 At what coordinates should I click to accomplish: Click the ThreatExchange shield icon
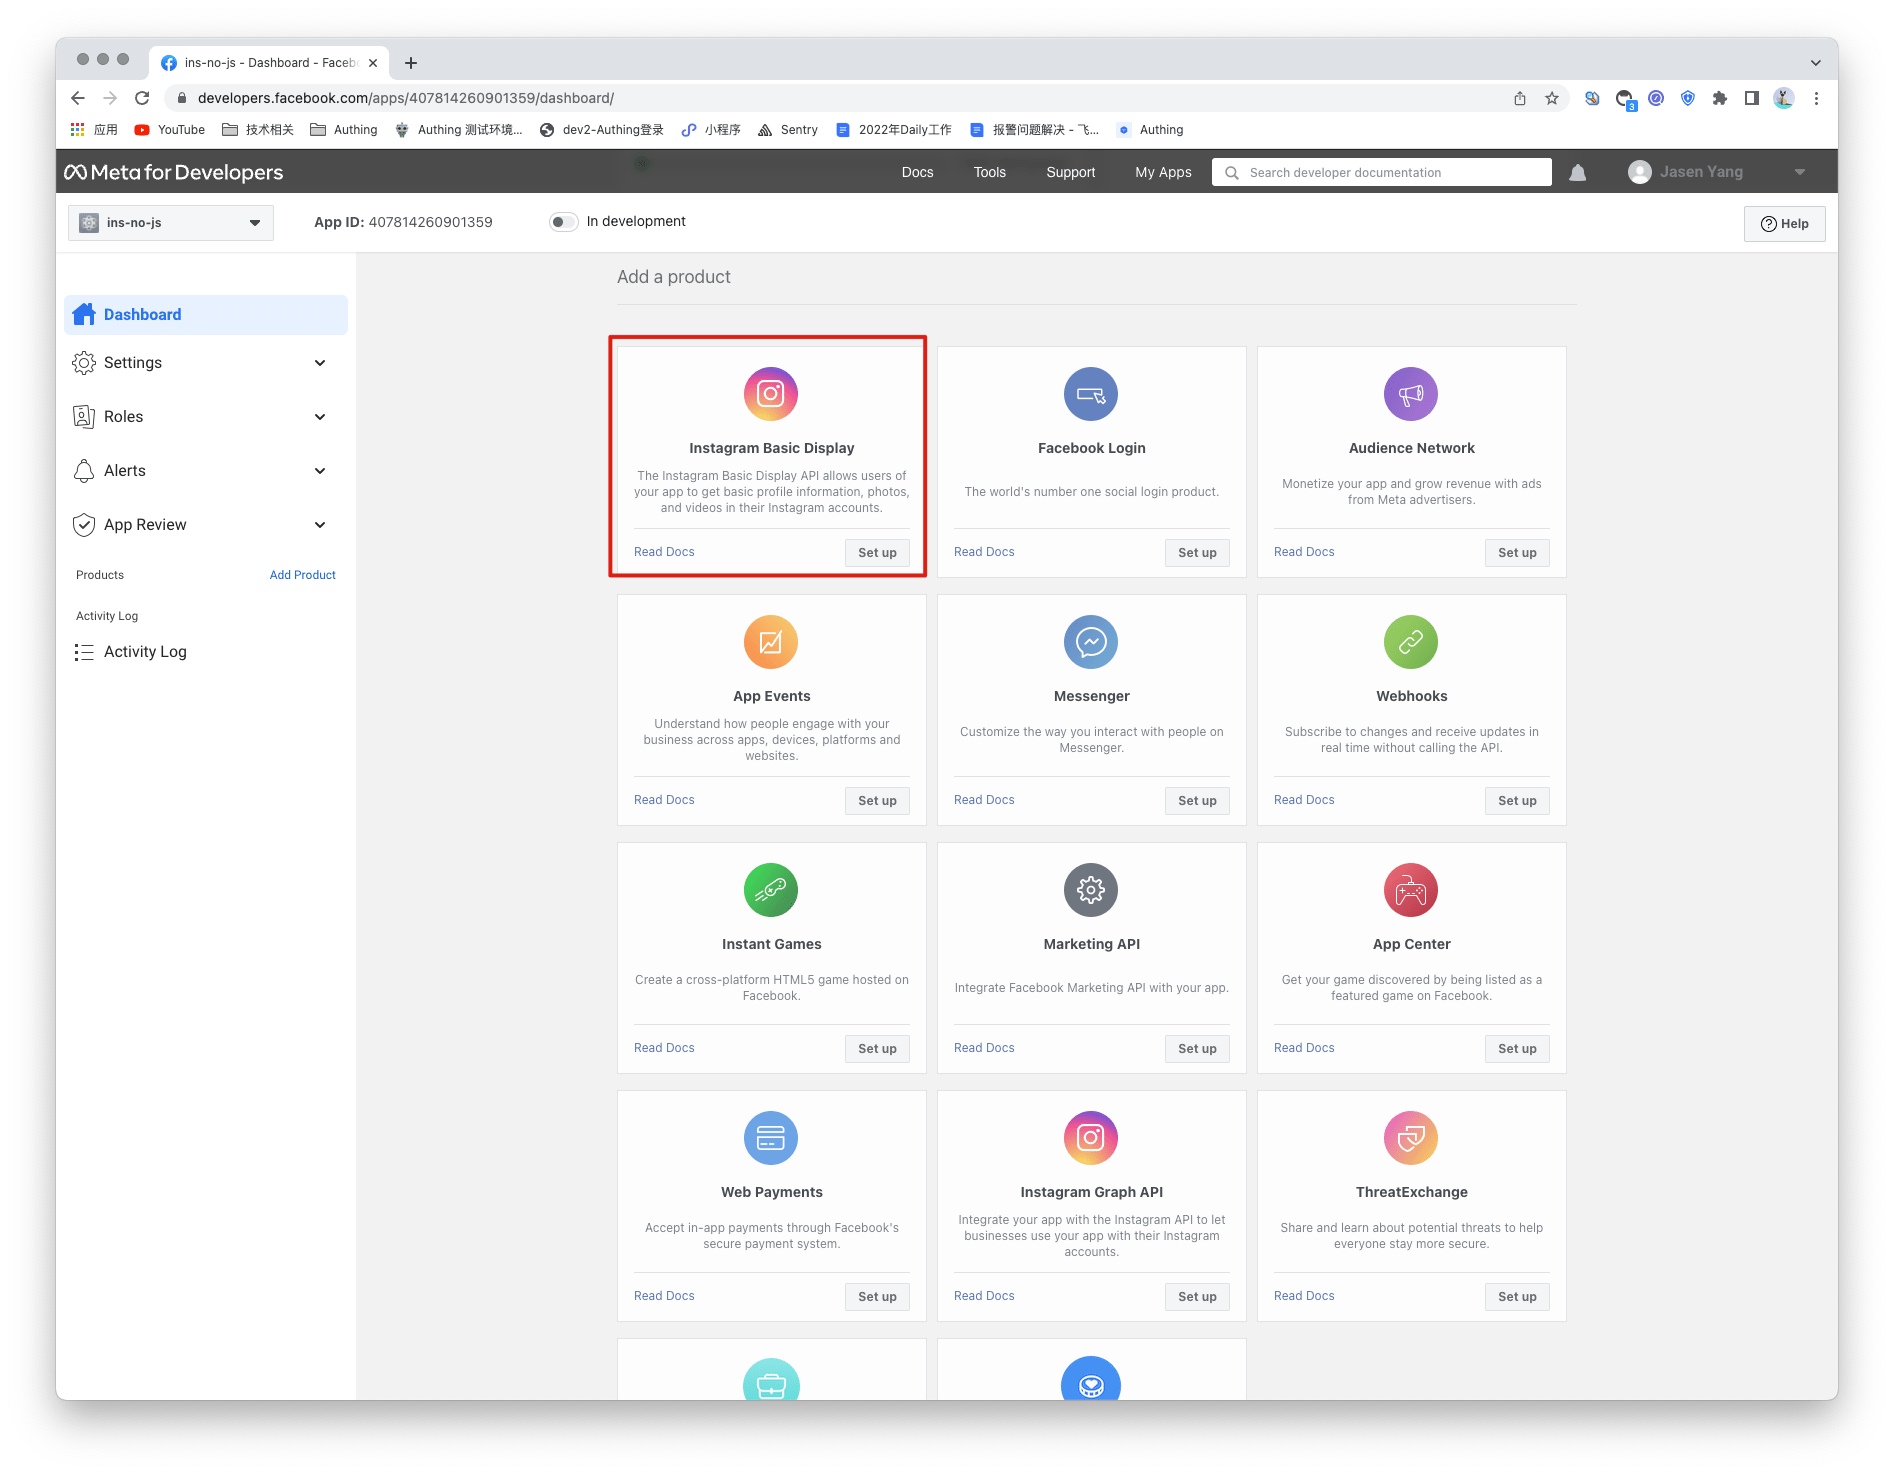(1411, 1137)
